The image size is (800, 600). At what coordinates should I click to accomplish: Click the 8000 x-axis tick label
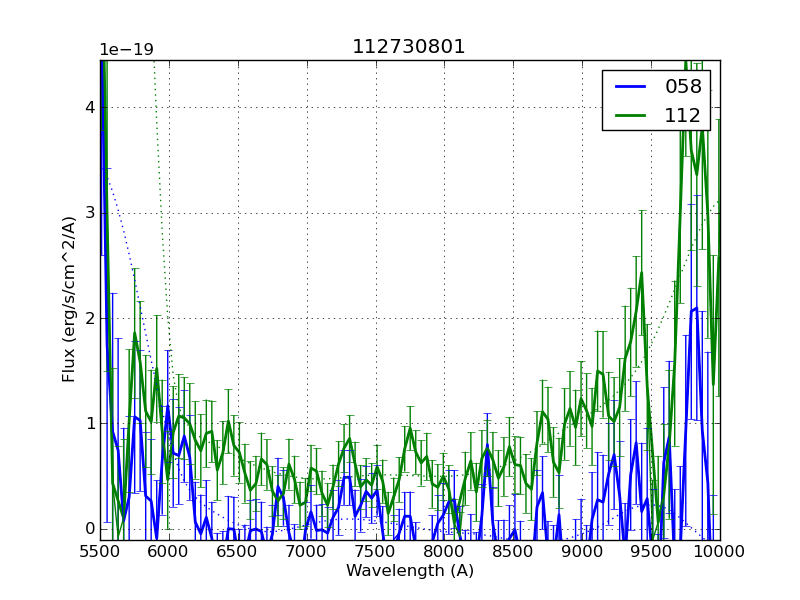[445, 552]
